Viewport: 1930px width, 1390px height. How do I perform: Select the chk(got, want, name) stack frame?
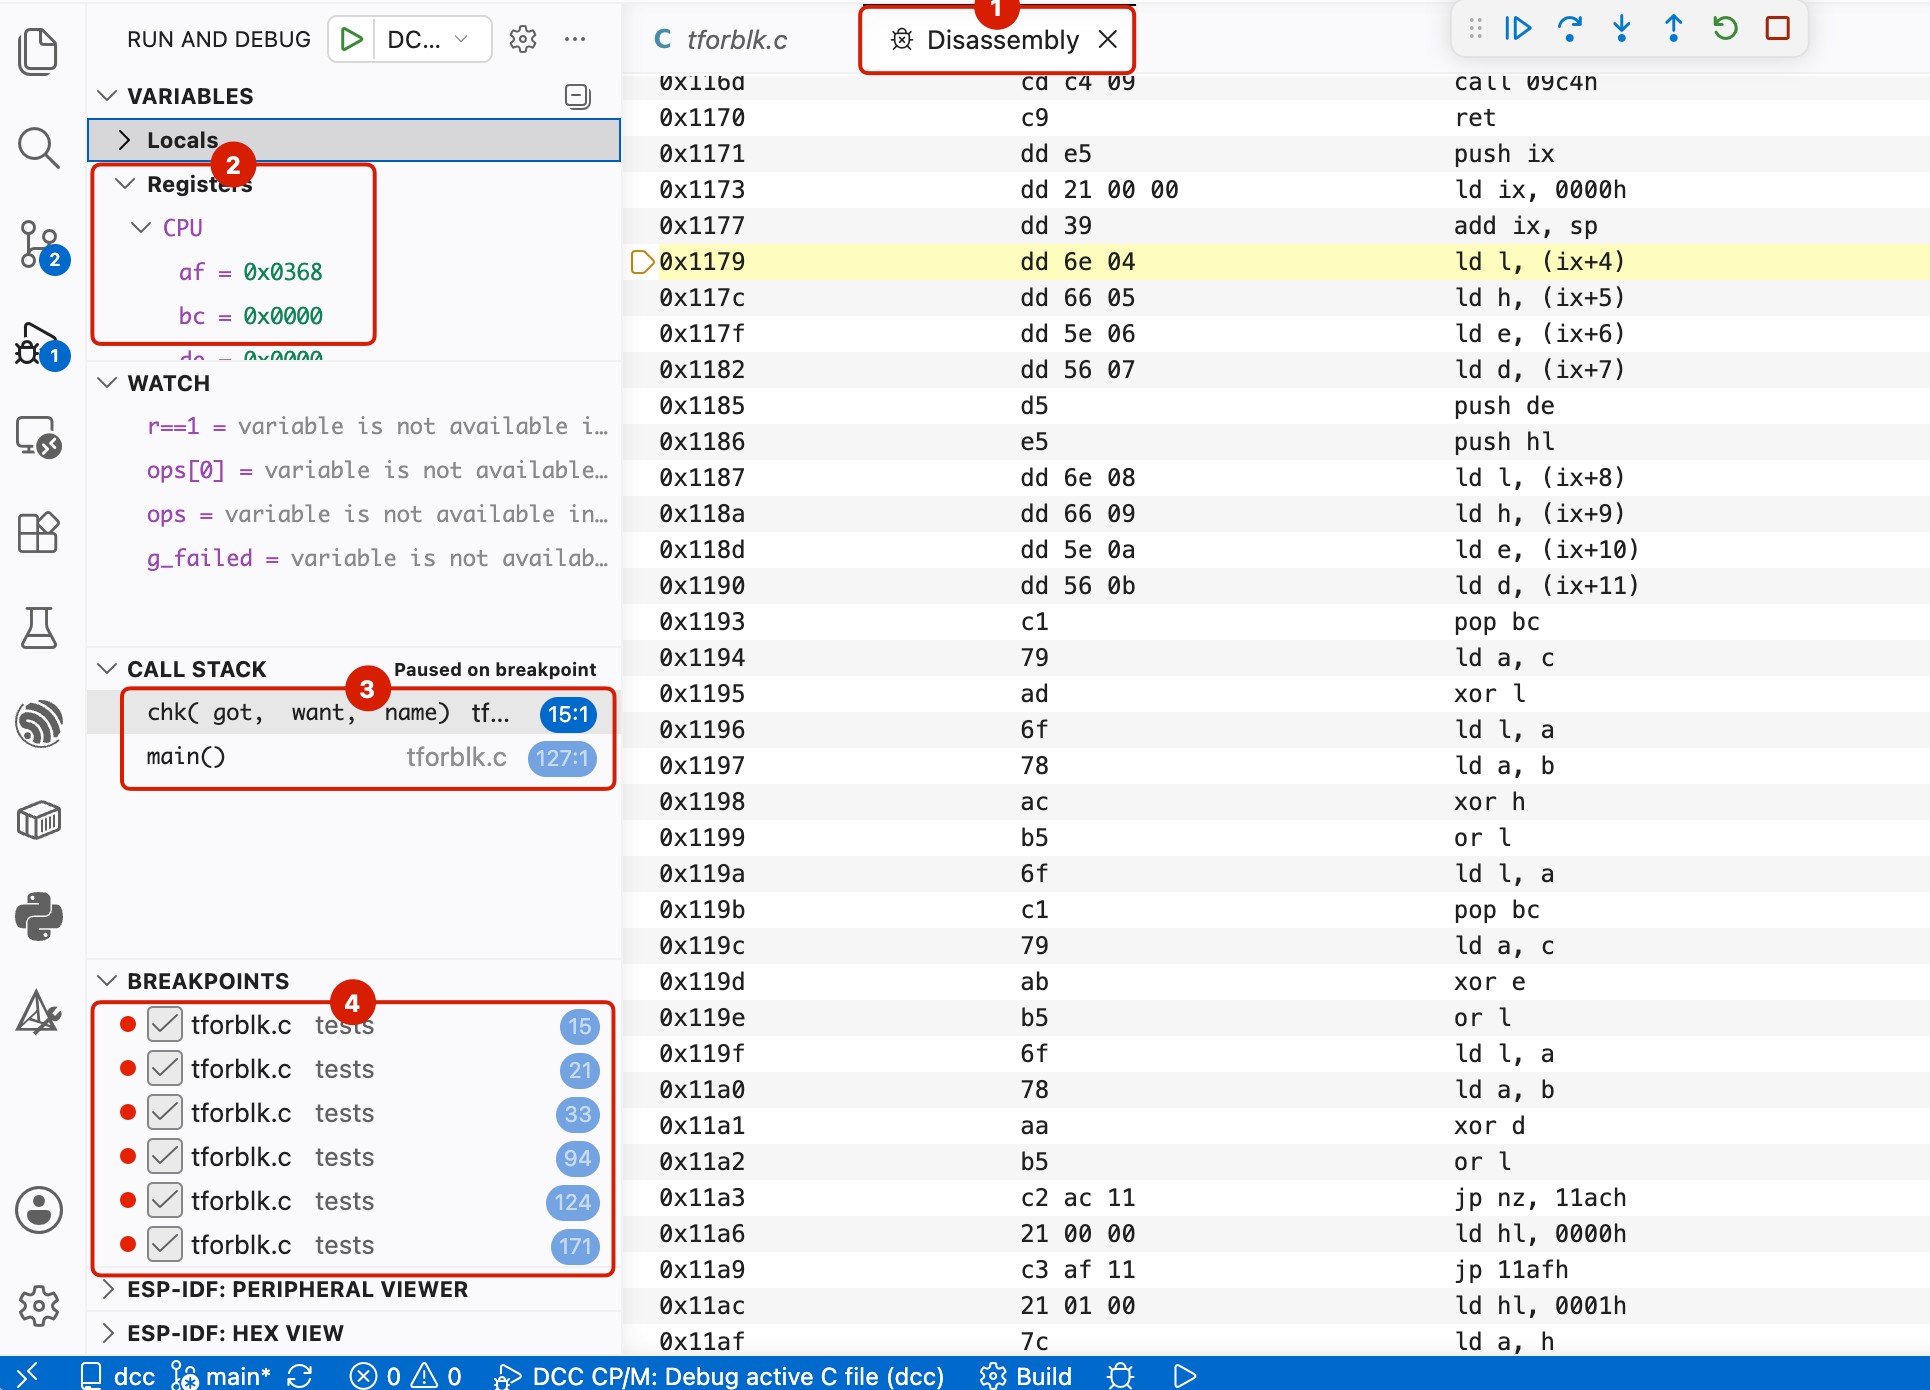pos(354,713)
